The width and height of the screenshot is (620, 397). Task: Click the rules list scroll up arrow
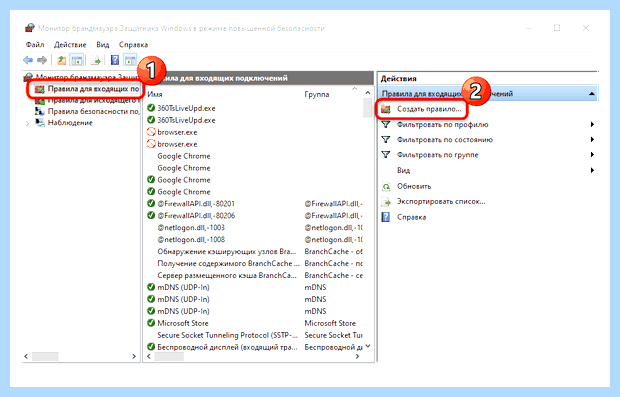tap(368, 93)
